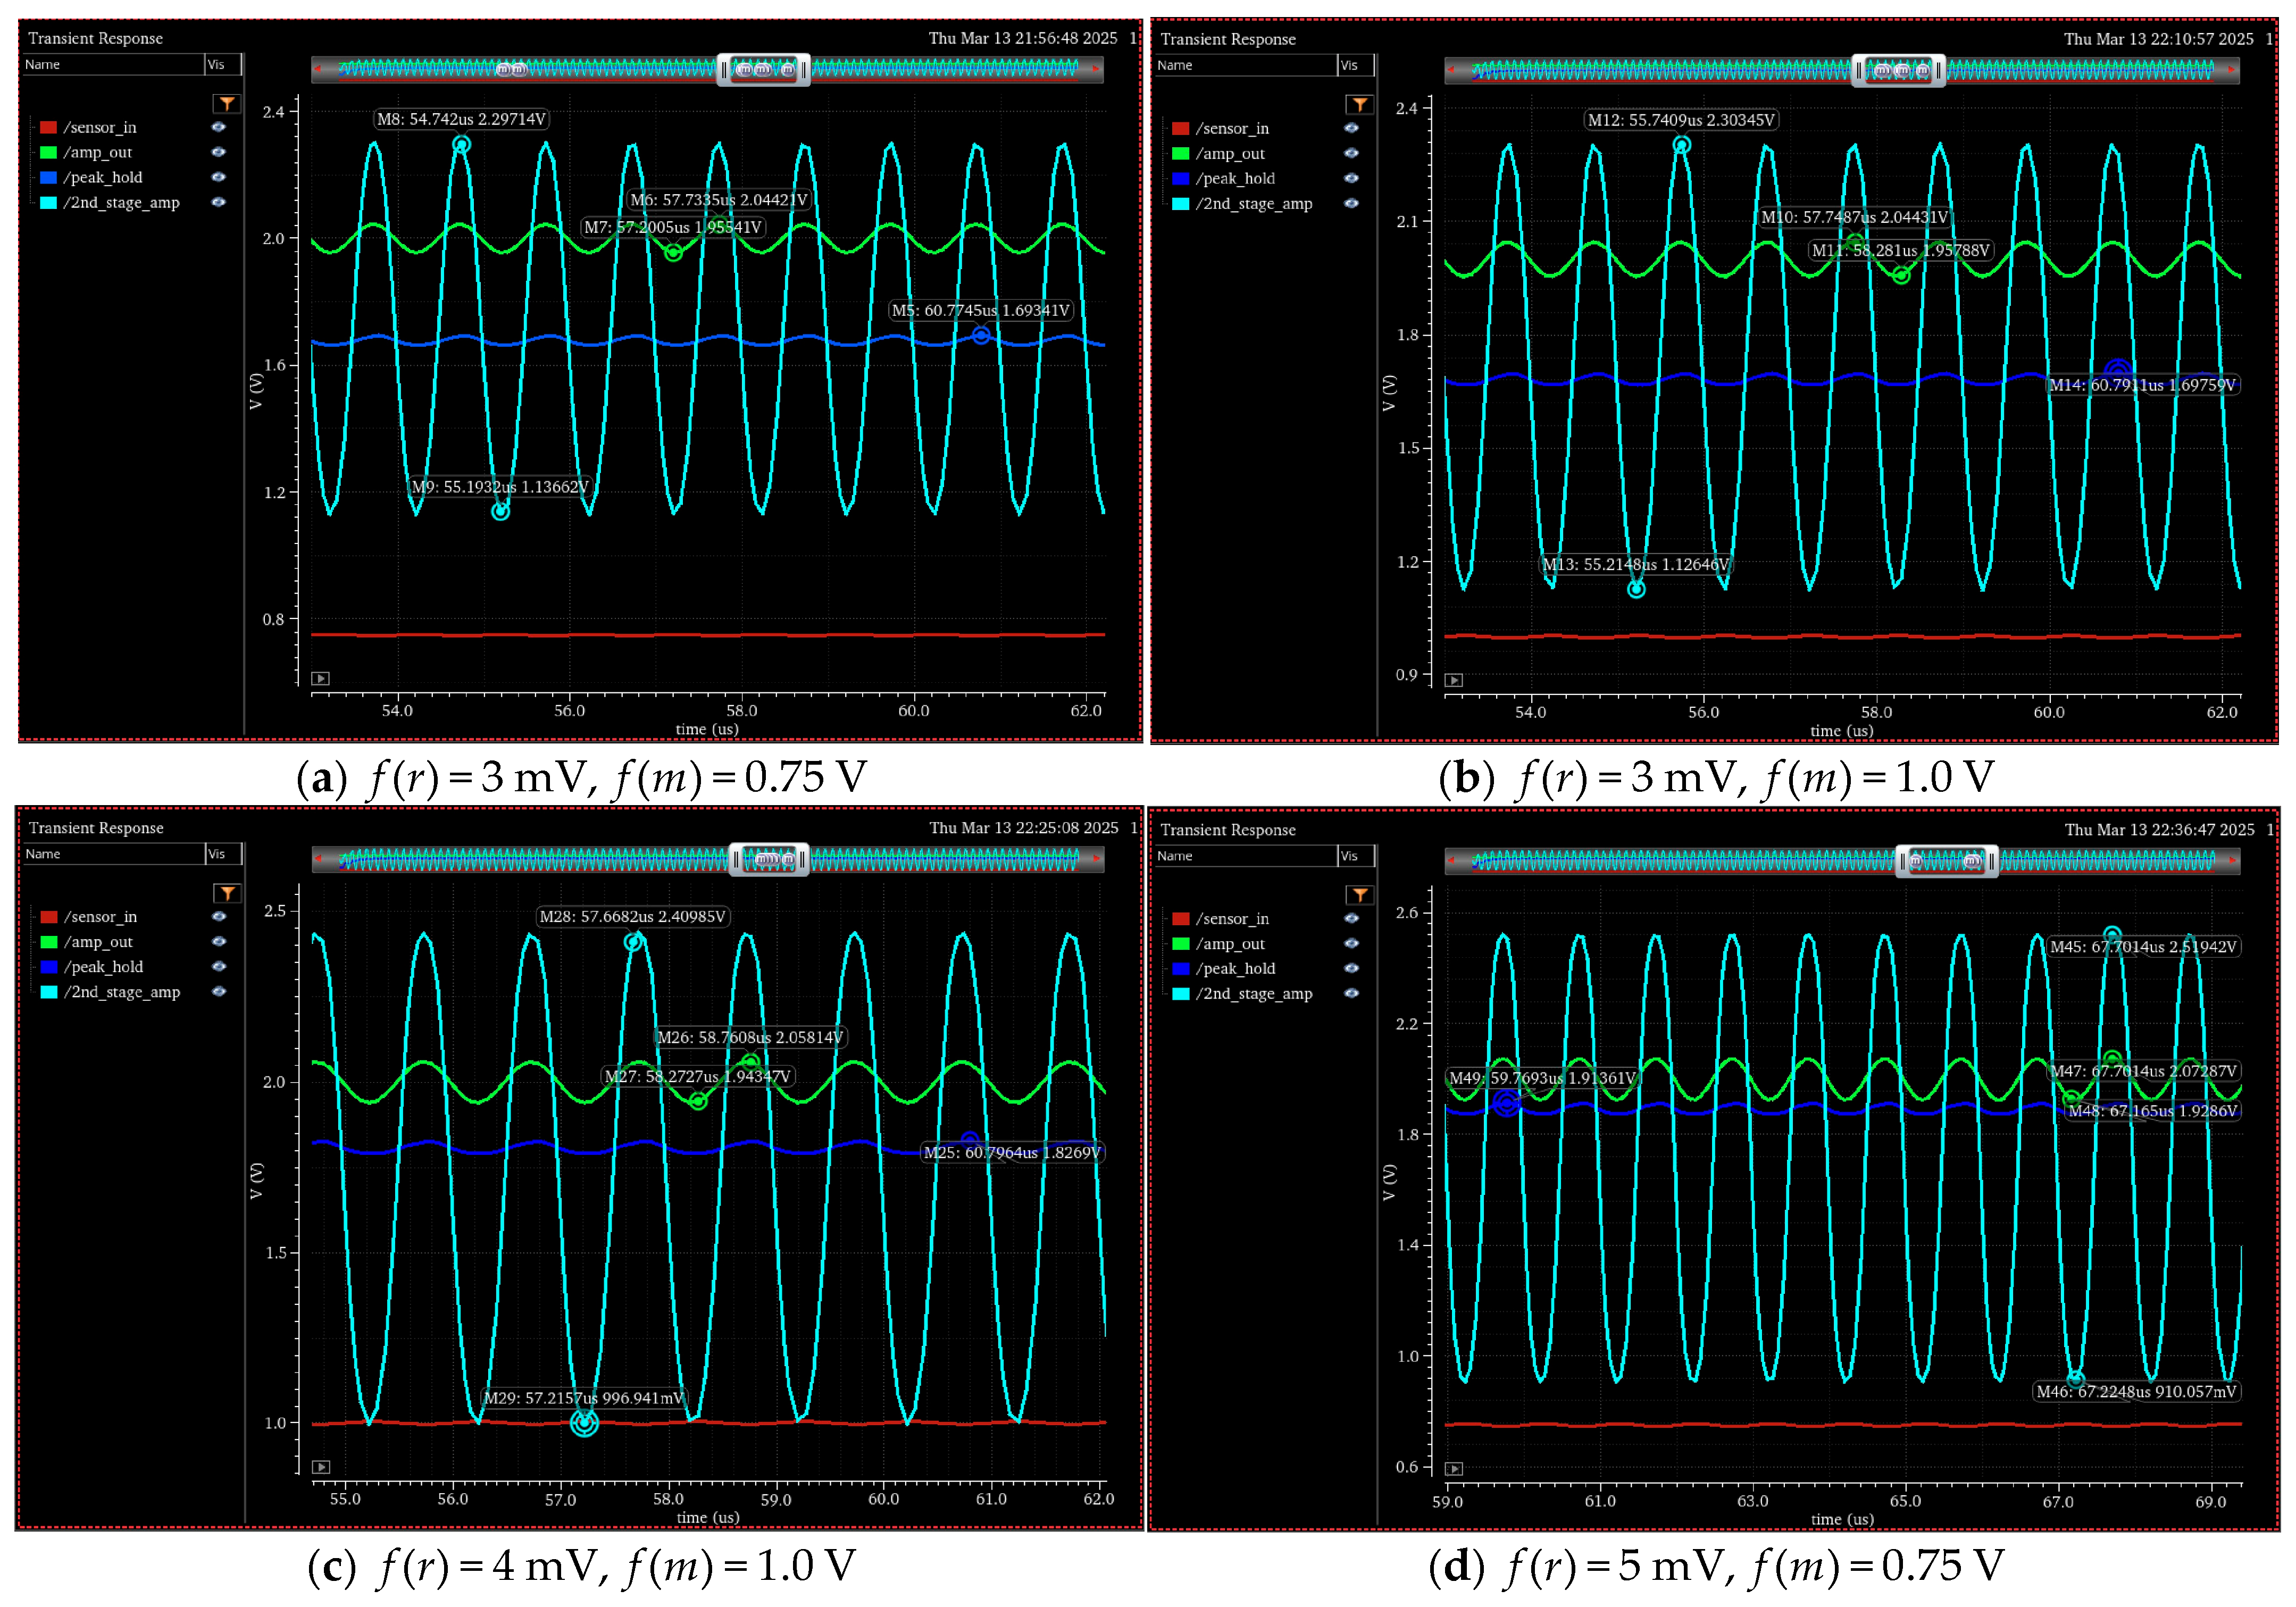Click zoom-window handle on panel (c) overview bar
Viewport: 2296px width, 1607px height.
tap(769, 859)
